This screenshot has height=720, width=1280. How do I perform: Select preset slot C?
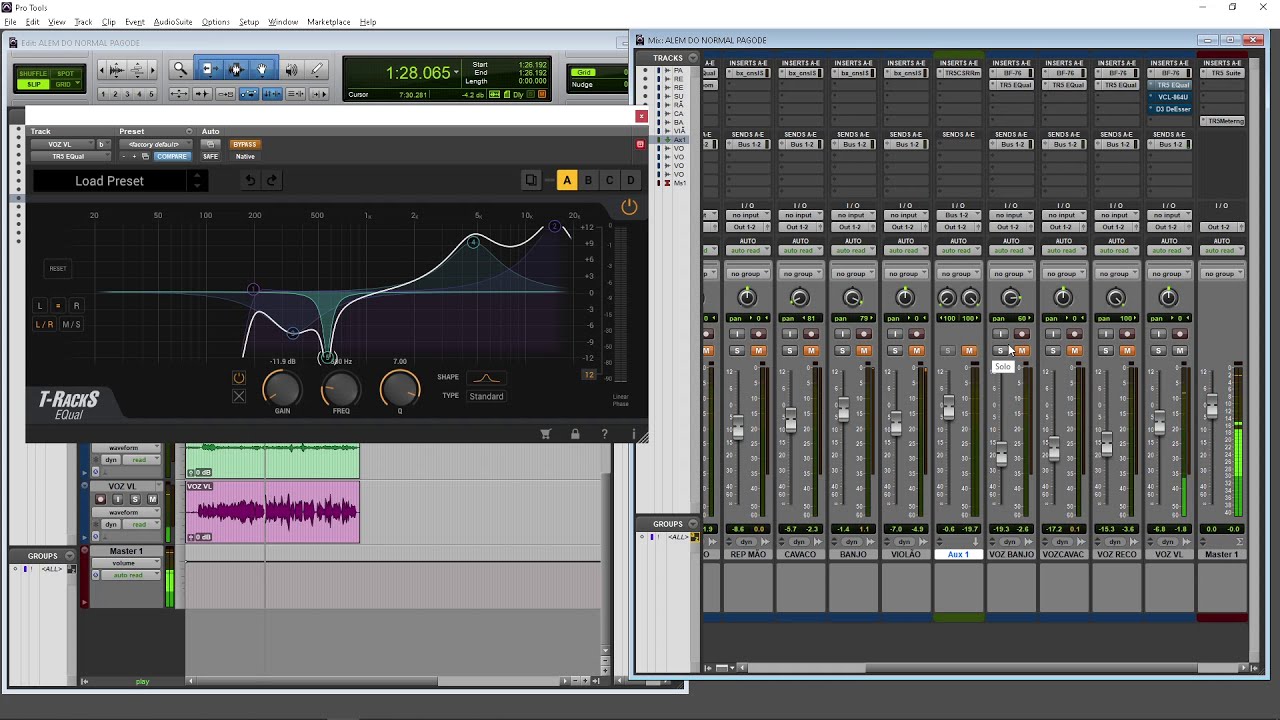pyautogui.click(x=609, y=180)
